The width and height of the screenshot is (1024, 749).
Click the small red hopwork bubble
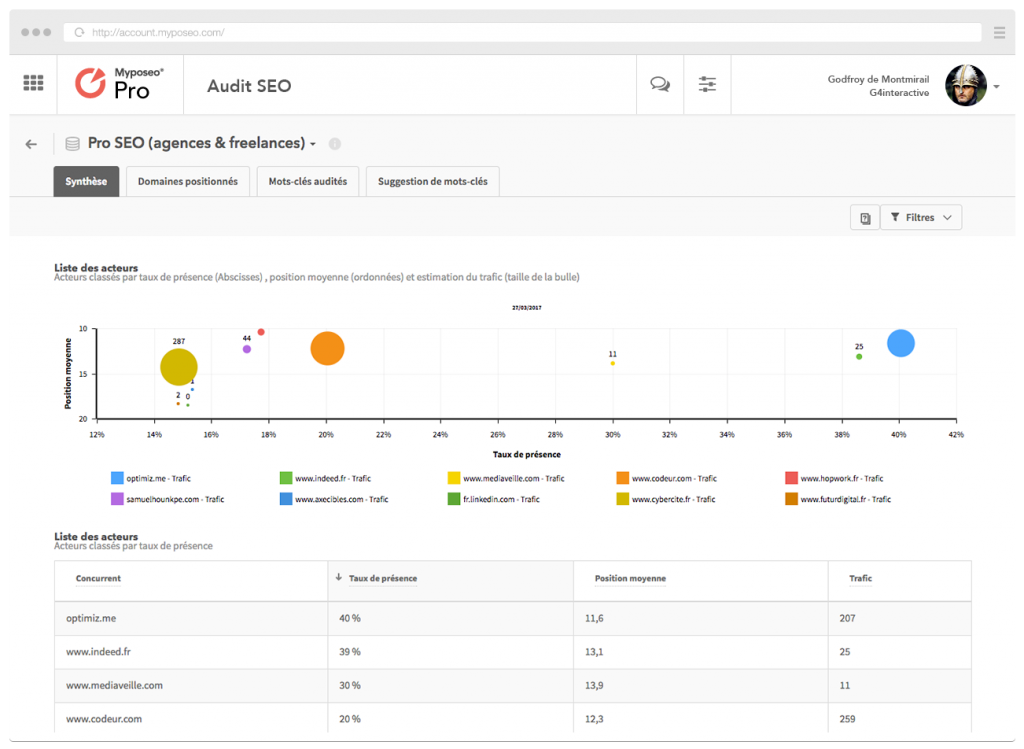point(261,332)
